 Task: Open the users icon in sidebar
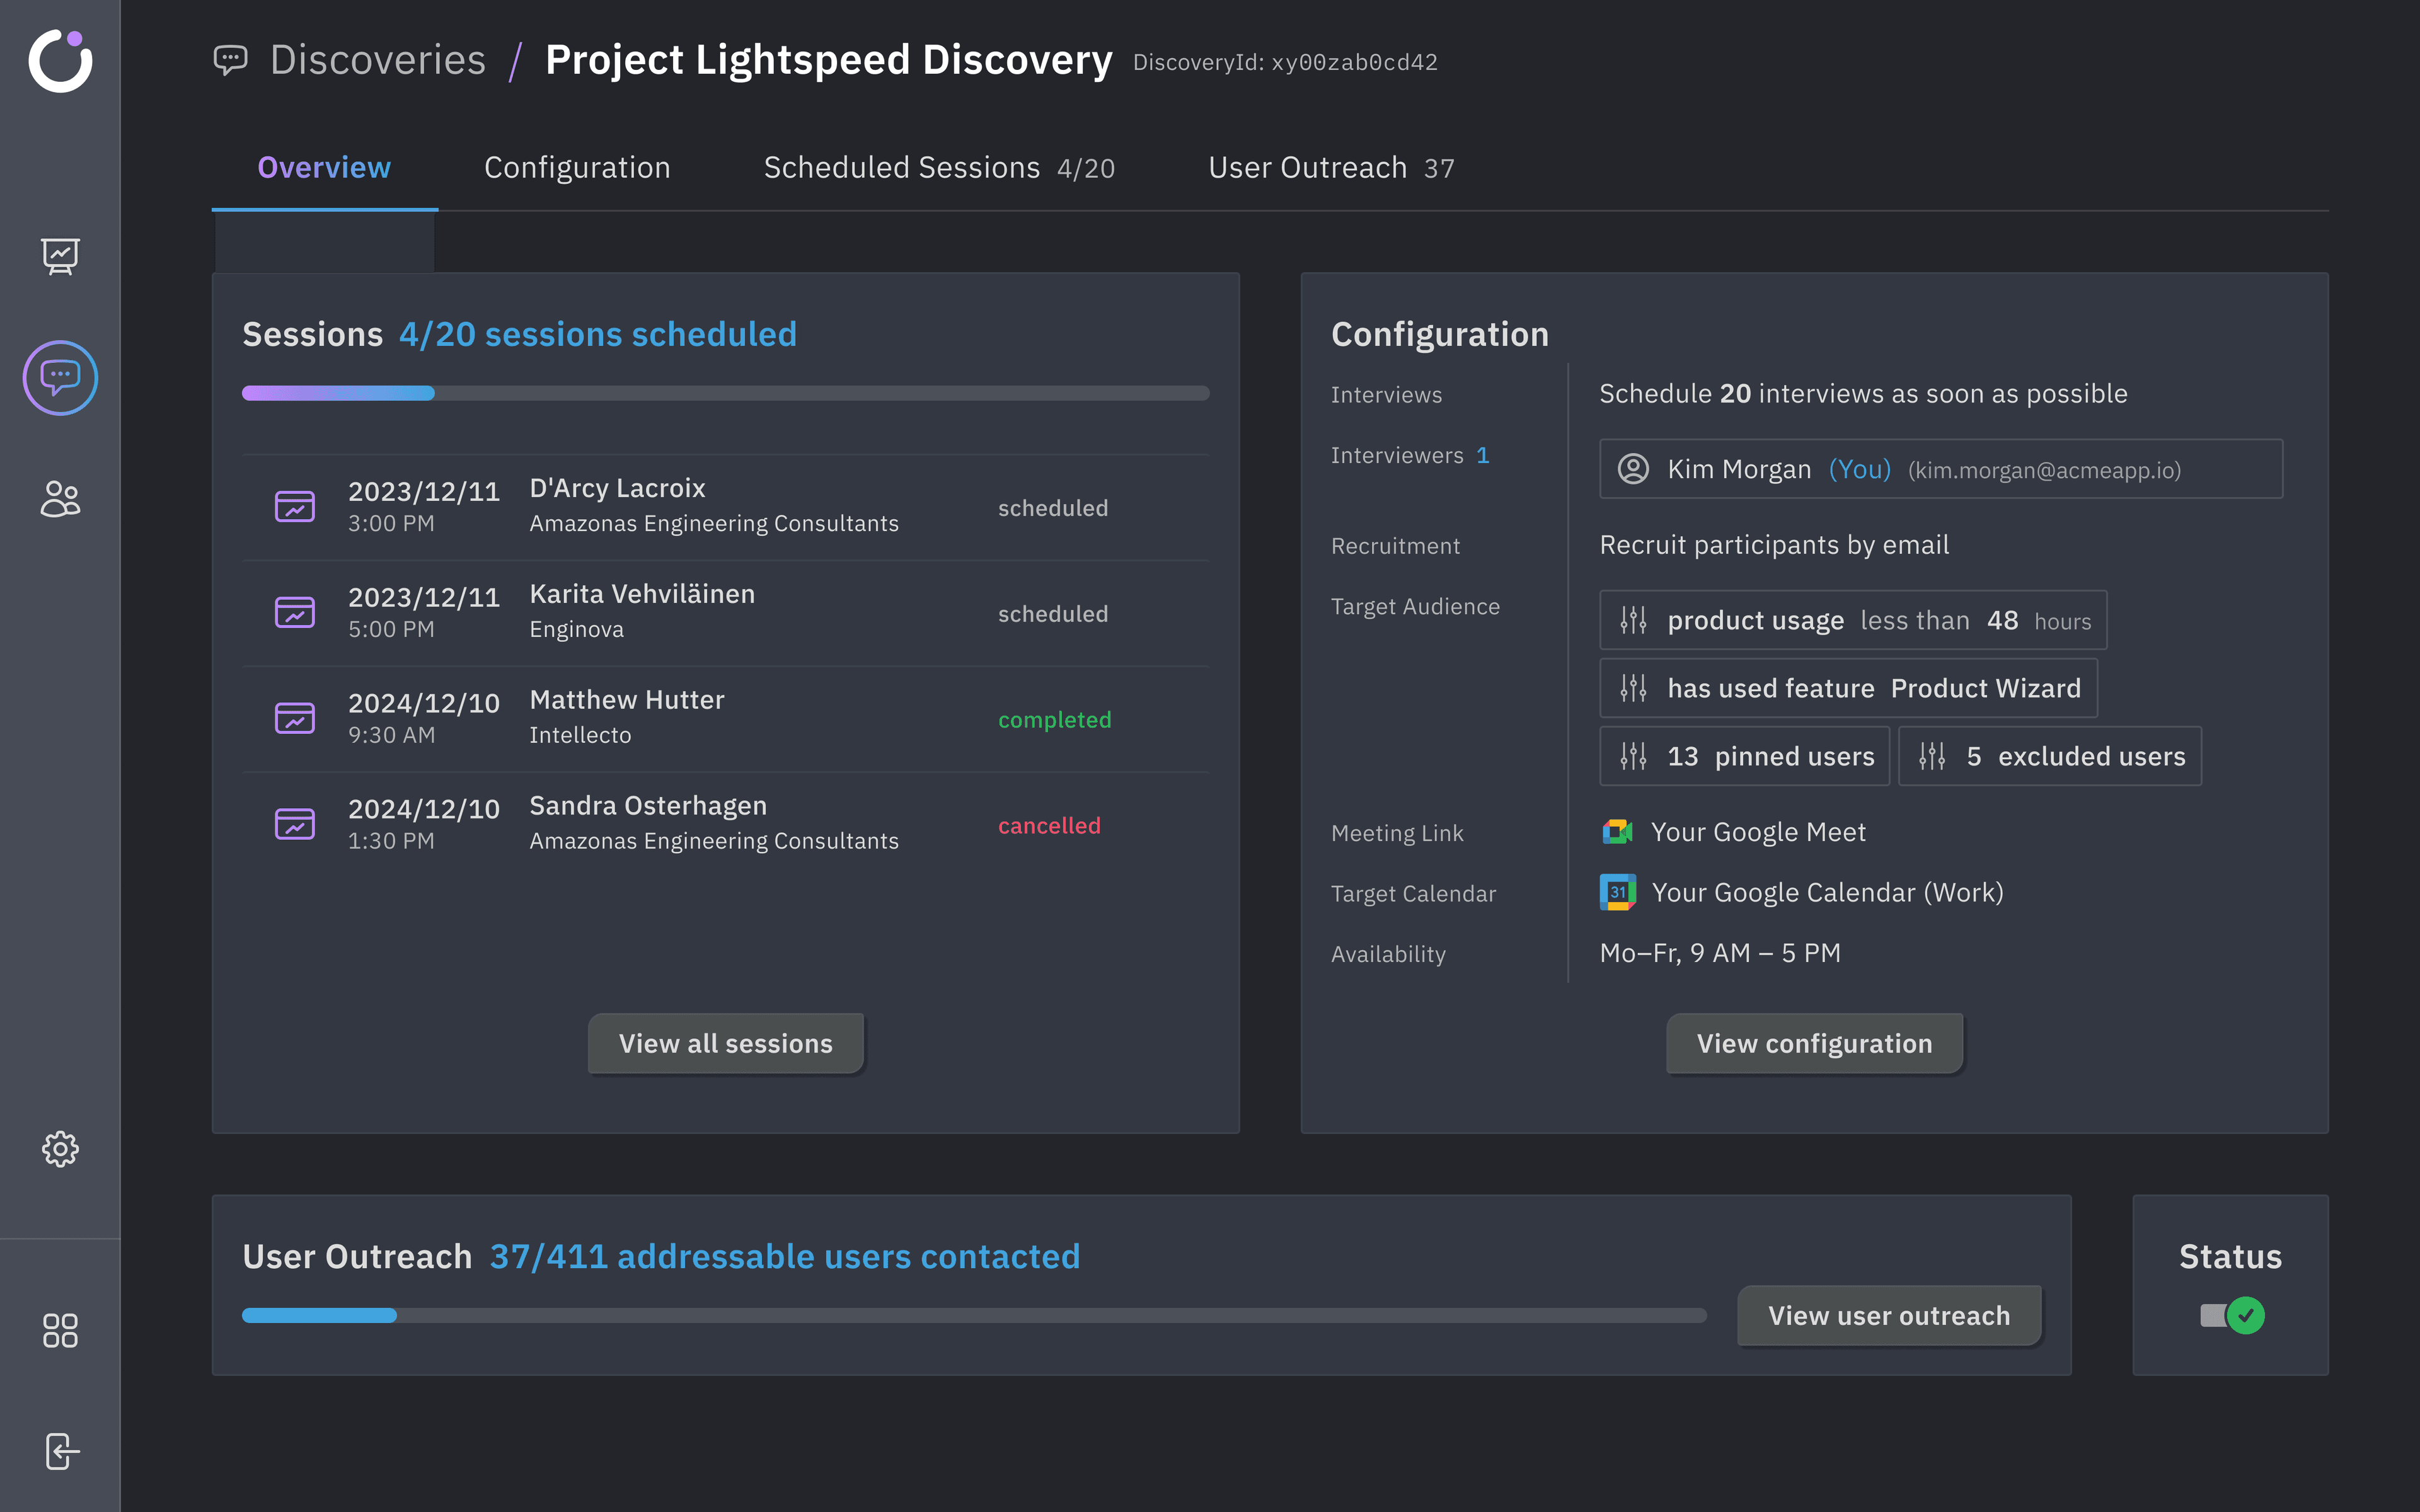tap(60, 498)
